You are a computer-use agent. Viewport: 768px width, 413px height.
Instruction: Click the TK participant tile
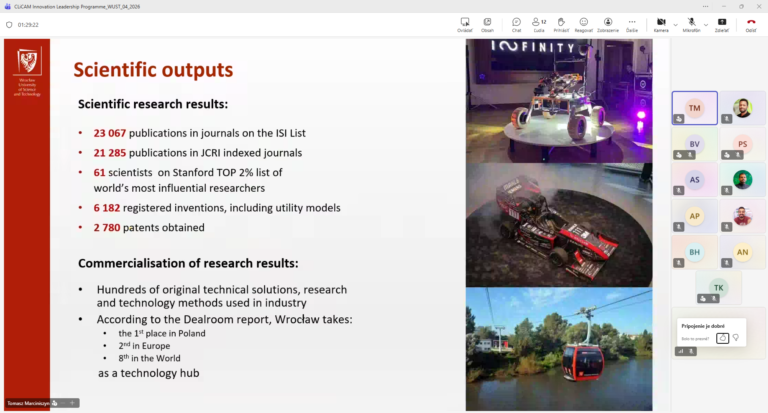(x=718, y=288)
